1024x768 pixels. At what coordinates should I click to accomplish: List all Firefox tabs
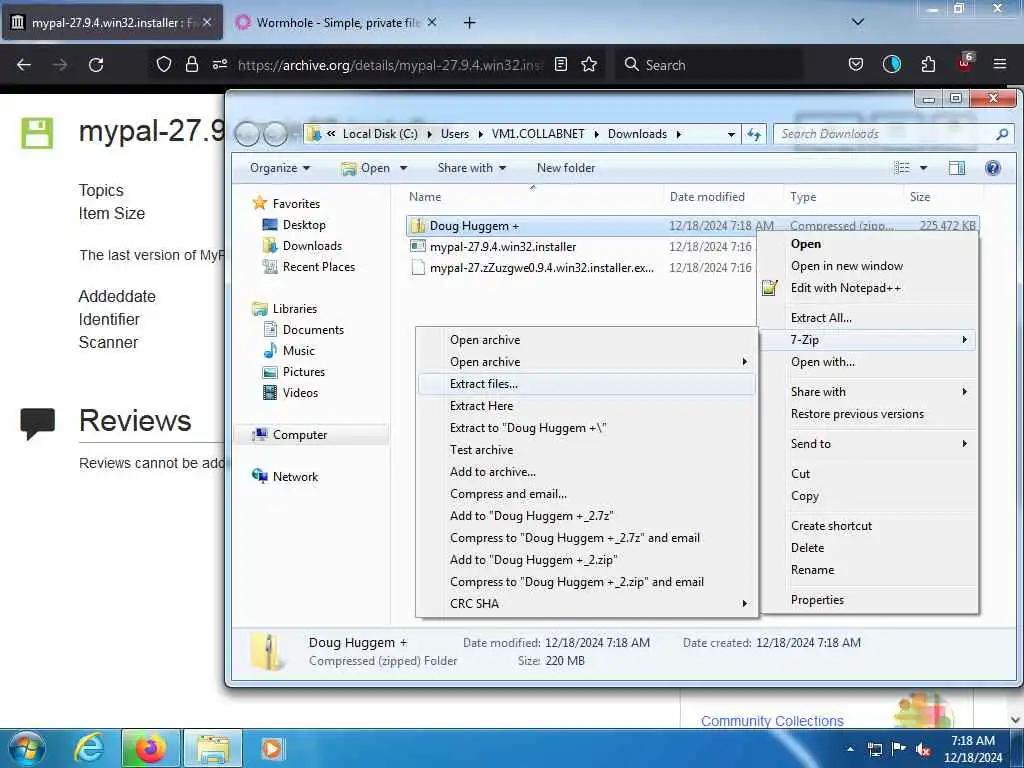[x=858, y=22]
